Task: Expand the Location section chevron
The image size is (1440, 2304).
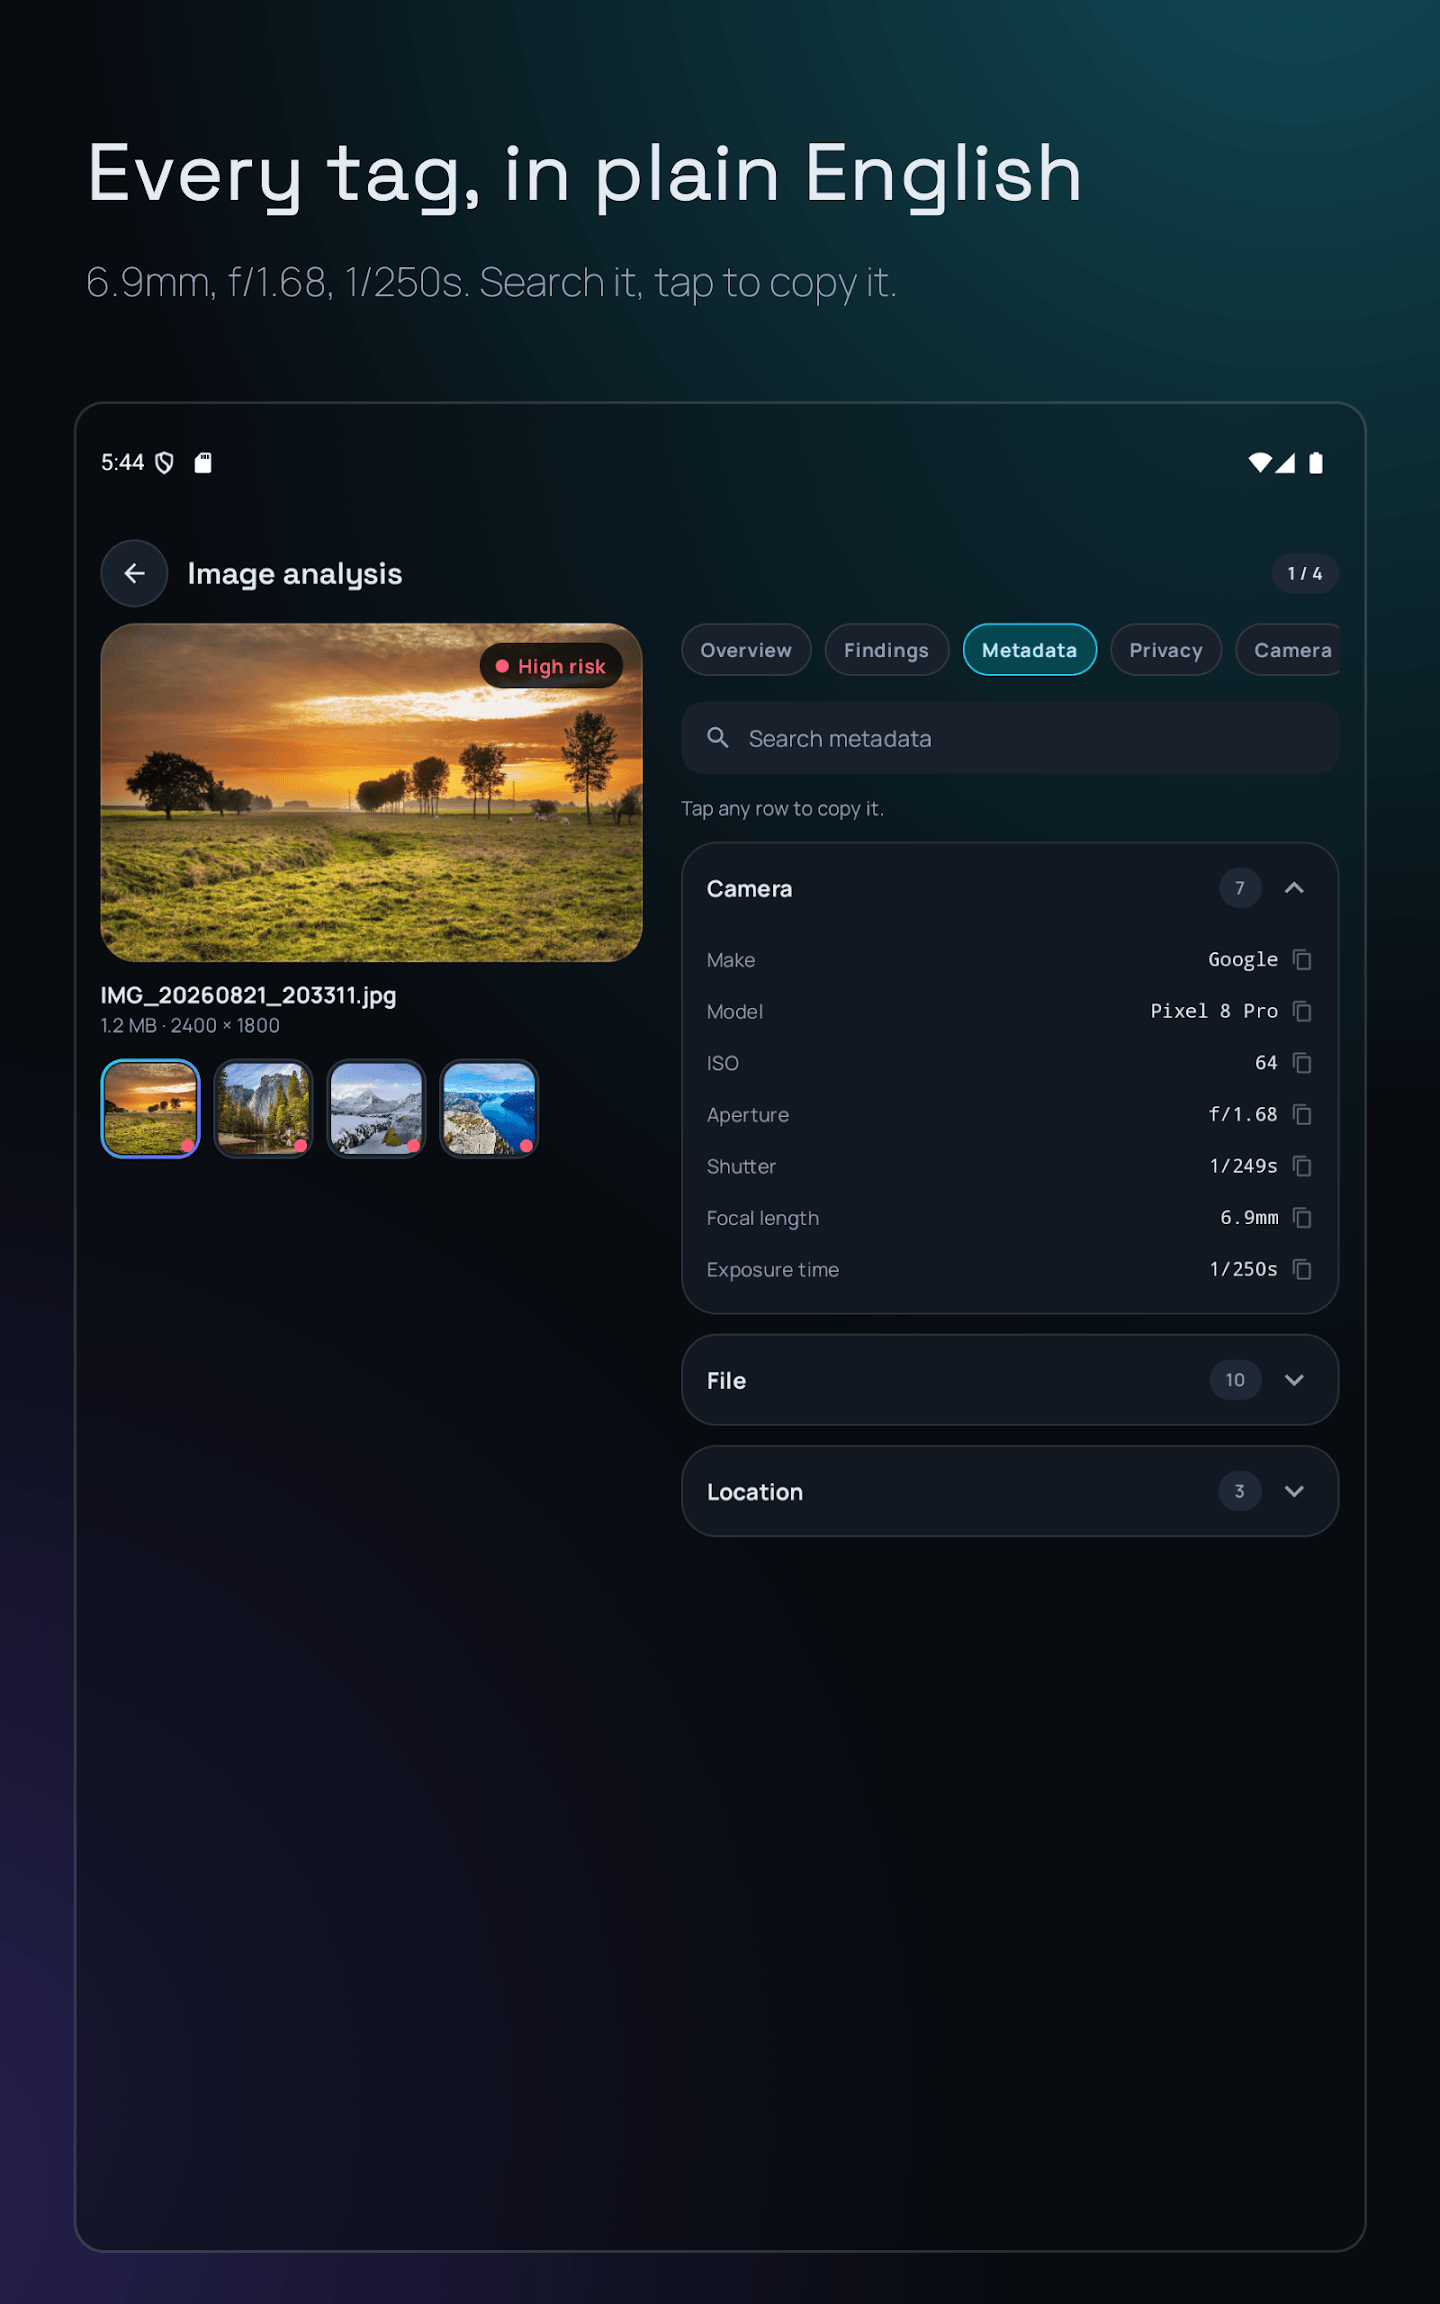Action: (x=1294, y=1491)
